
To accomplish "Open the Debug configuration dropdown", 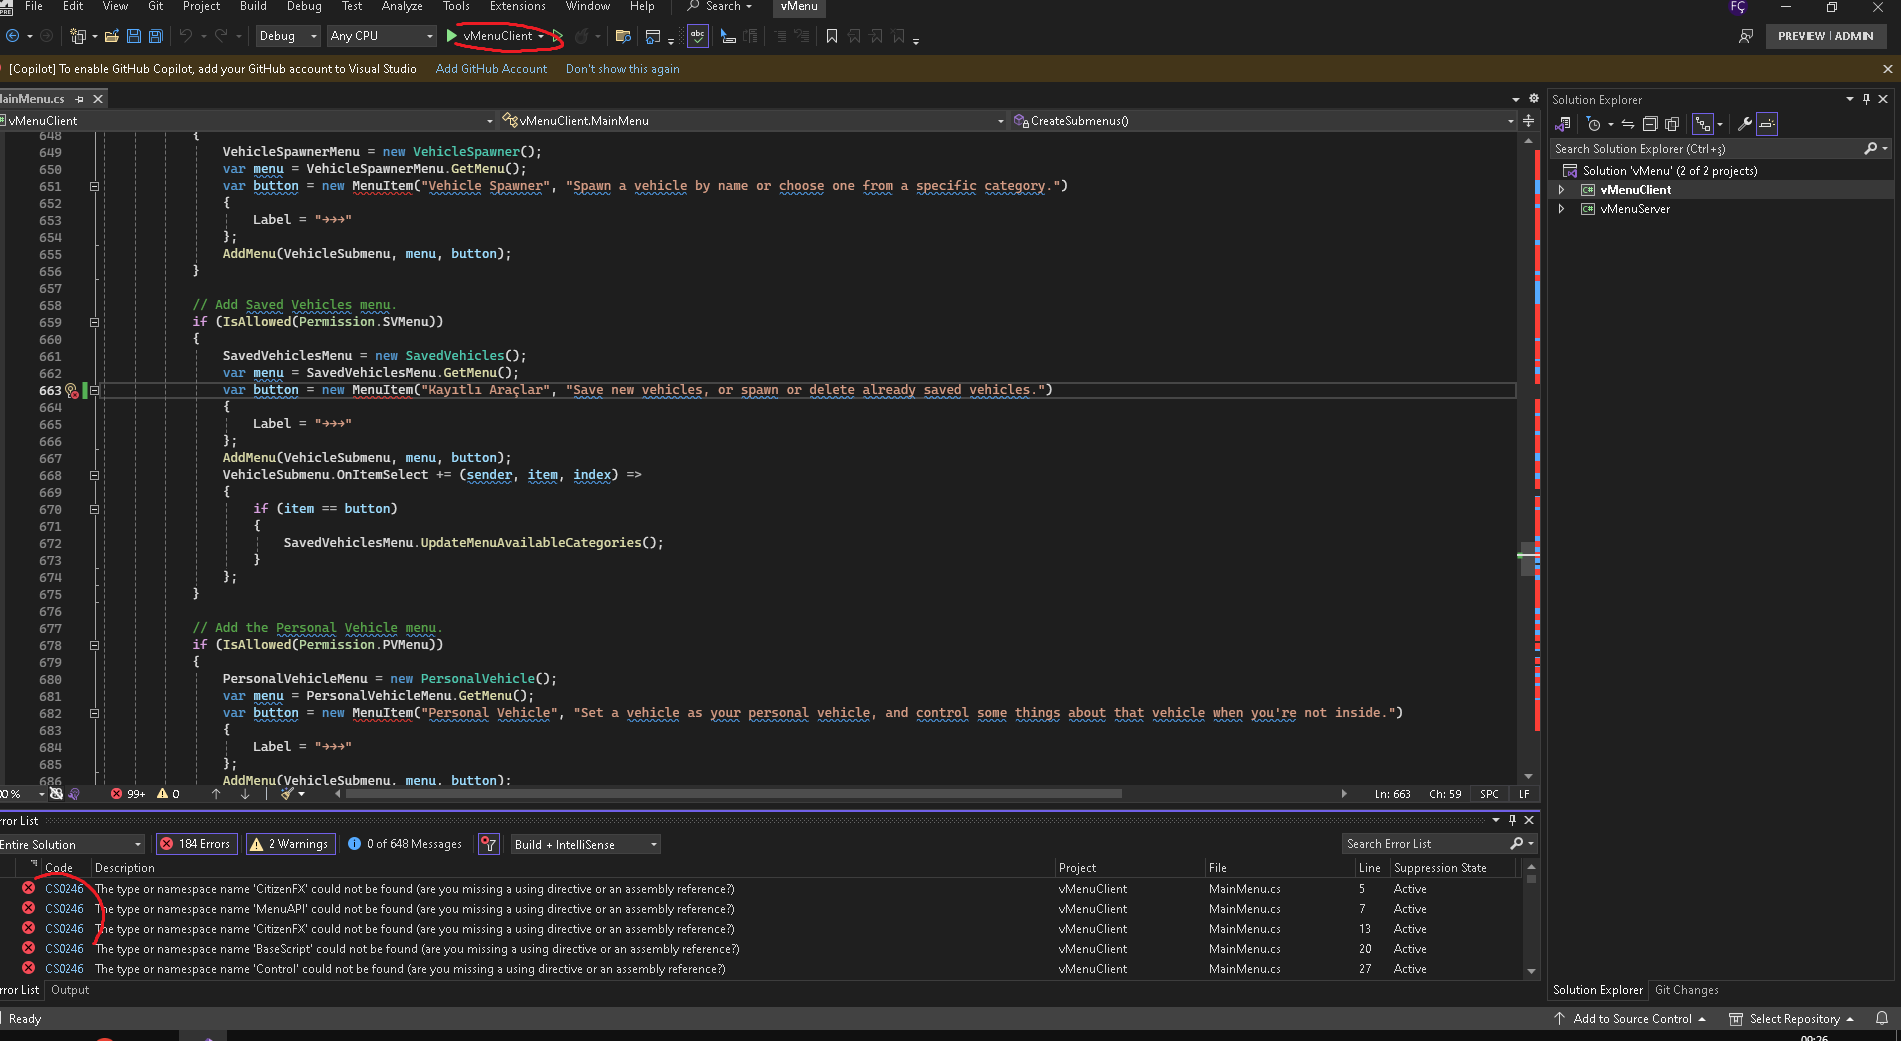I will point(287,36).
